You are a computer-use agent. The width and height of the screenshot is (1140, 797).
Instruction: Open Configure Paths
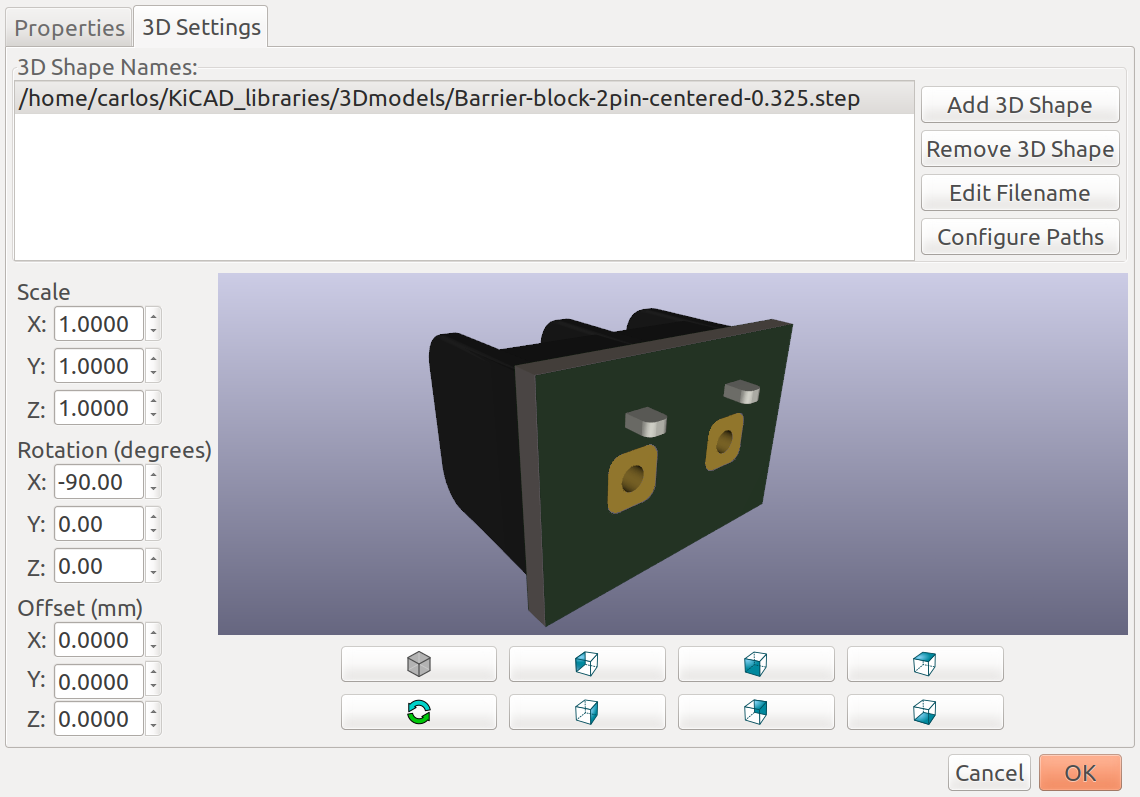(x=1020, y=237)
